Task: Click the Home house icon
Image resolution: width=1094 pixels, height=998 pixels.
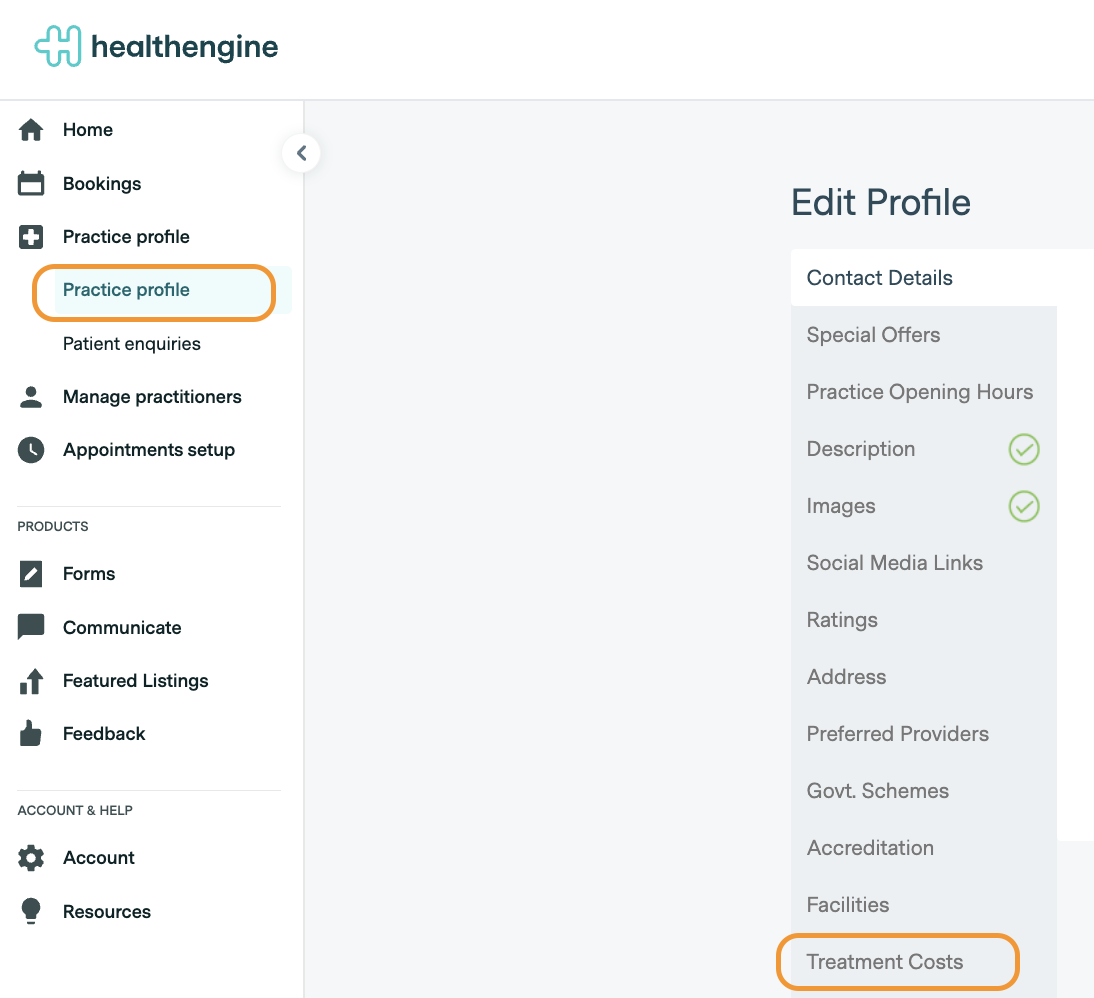Action: tap(31, 130)
